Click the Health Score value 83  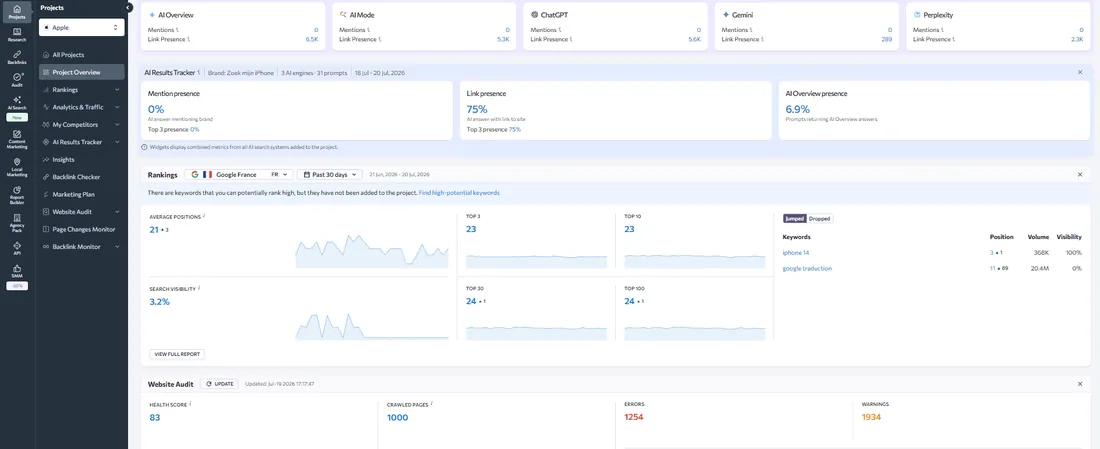[155, 417]
